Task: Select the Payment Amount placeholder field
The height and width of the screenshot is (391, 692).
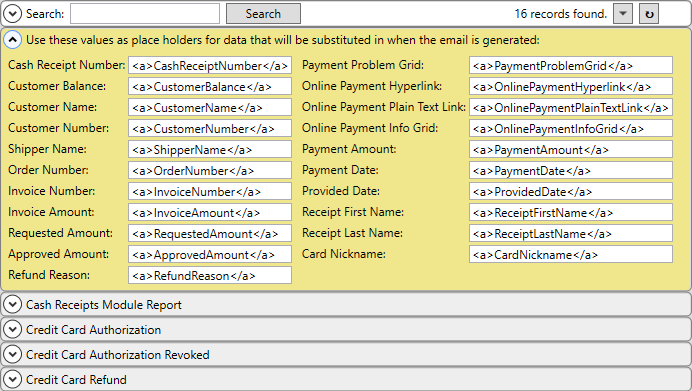Action: pyautogui.click(x=571, y=149)
